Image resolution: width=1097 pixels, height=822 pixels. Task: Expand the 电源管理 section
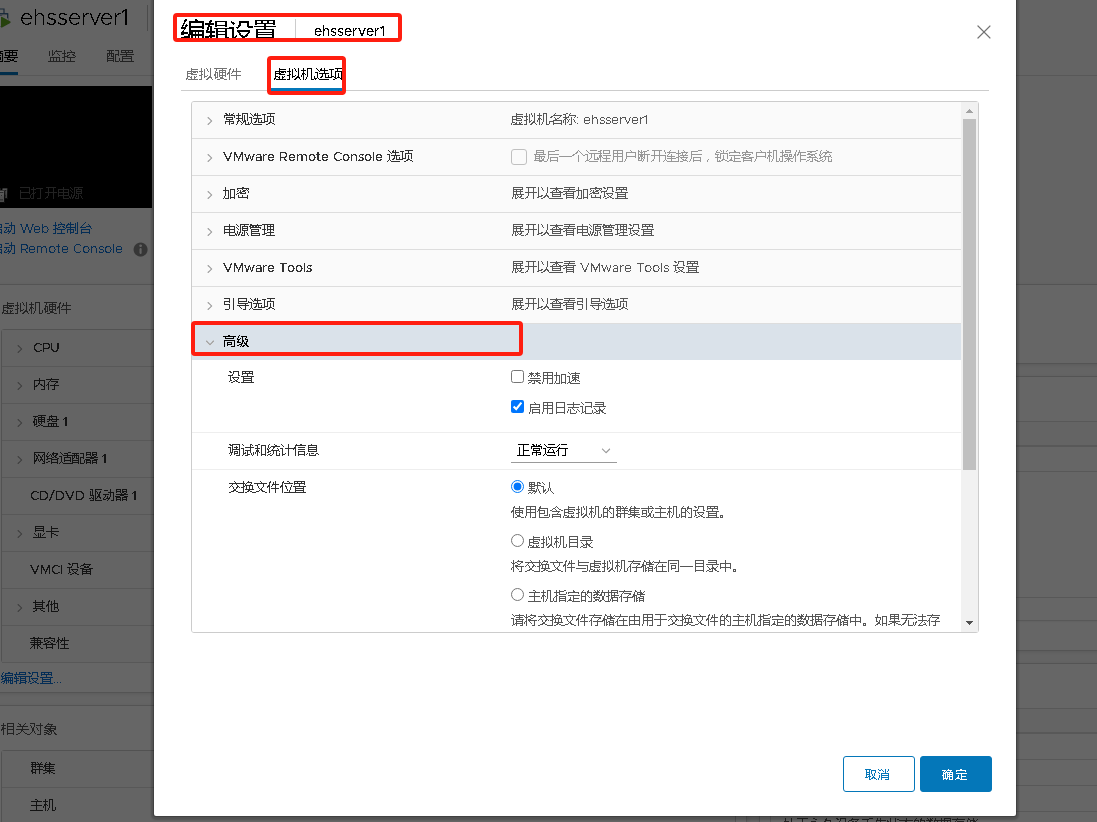pos(209,231)
